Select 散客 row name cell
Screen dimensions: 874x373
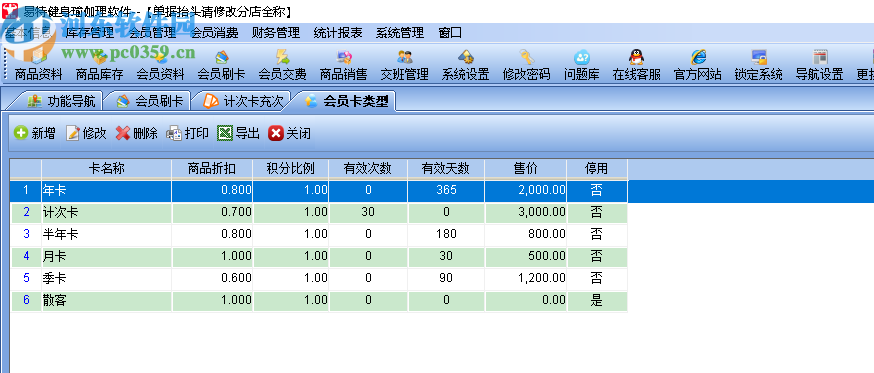(106, 301)
